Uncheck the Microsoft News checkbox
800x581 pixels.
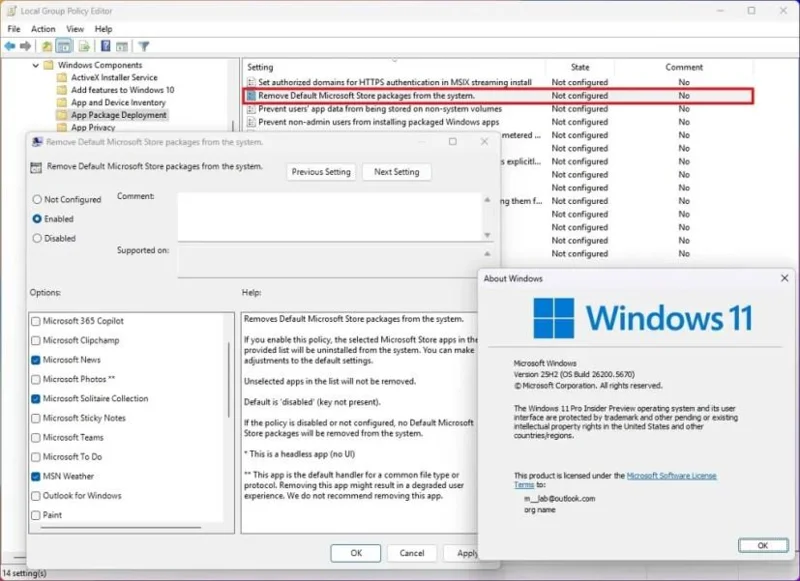[x=36, y=360]
